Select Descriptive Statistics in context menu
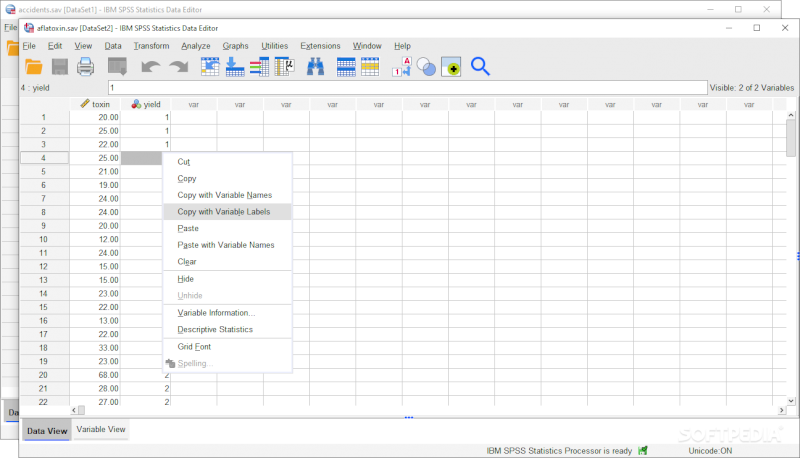Image resolution: width=800 pixels, height=458 pixels. 215,329
